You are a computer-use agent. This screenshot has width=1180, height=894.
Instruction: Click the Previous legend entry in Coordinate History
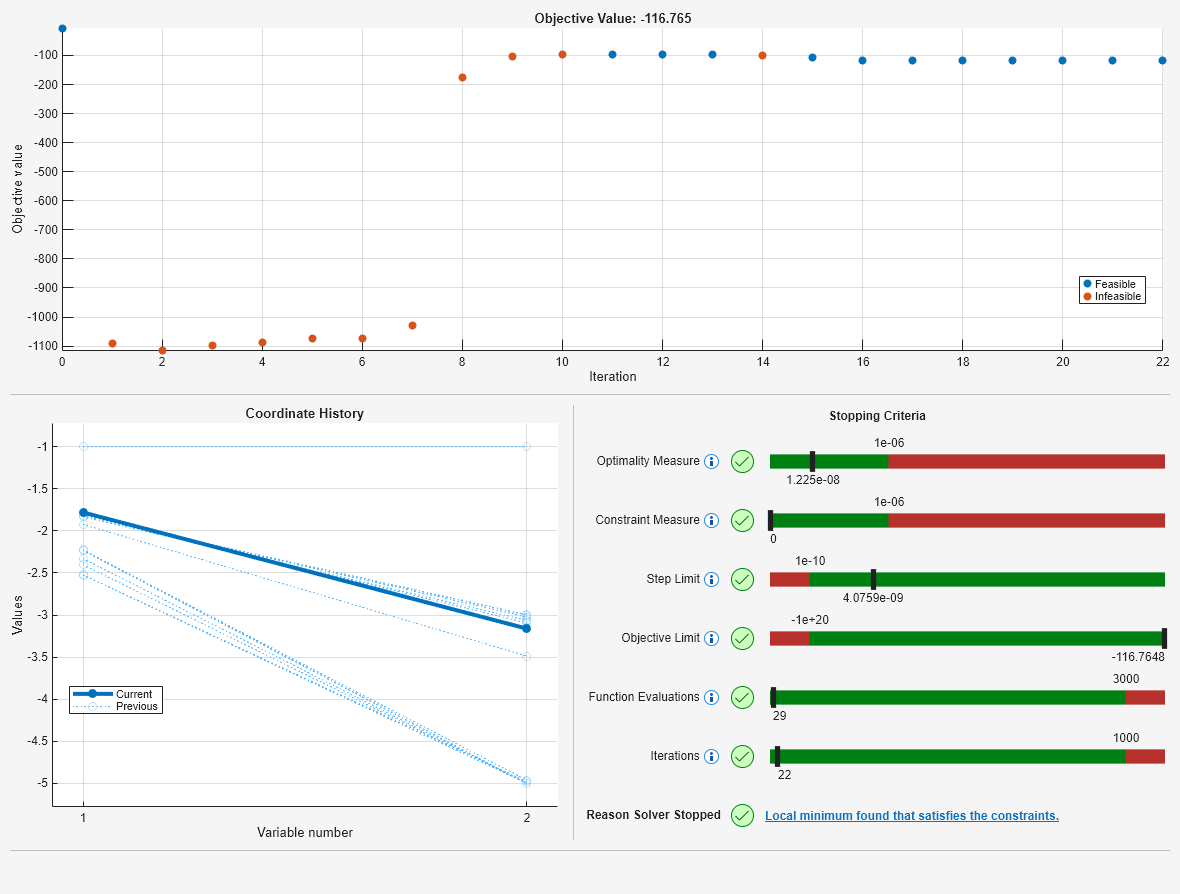click(x=136, y=706)
